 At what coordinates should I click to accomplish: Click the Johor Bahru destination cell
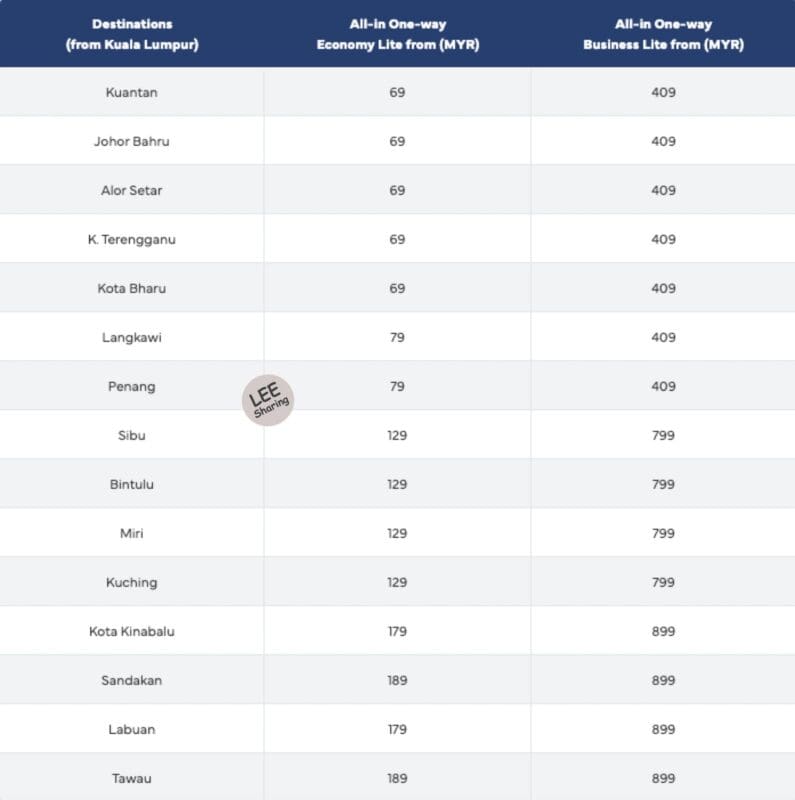pyautogui.click(x=132, y=141)
